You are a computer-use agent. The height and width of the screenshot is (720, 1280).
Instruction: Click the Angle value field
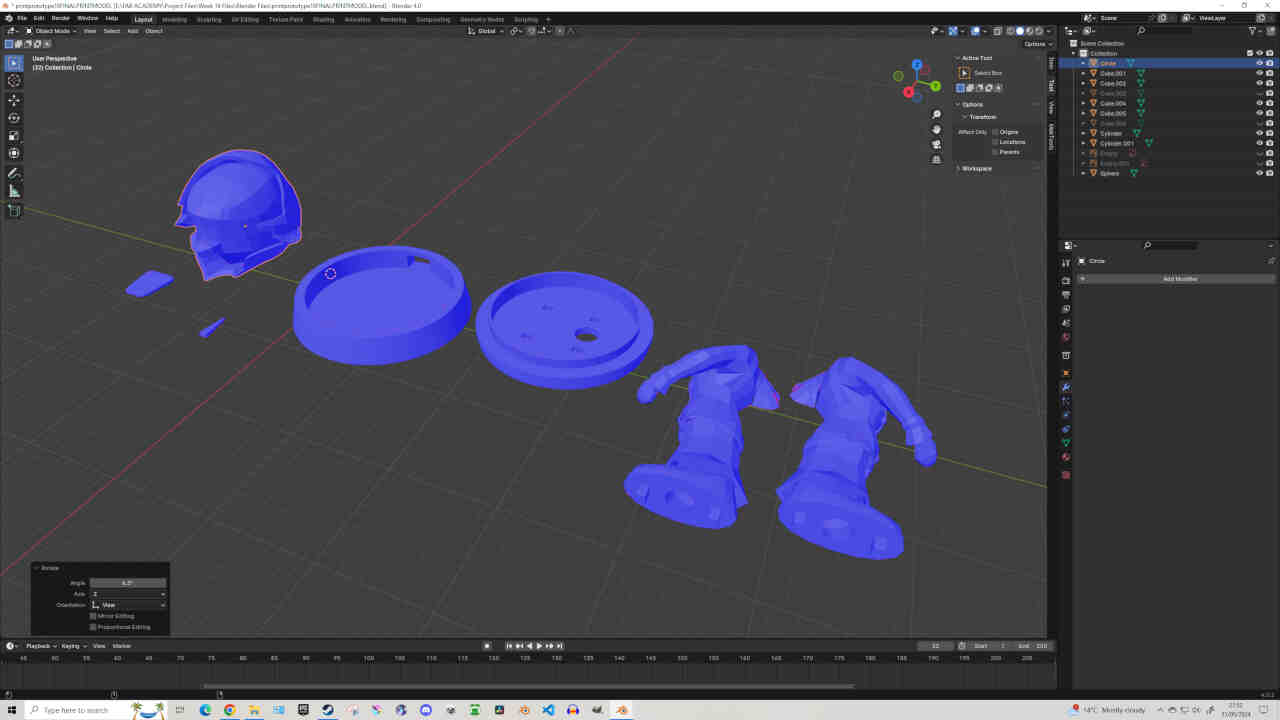coord(128,582)
